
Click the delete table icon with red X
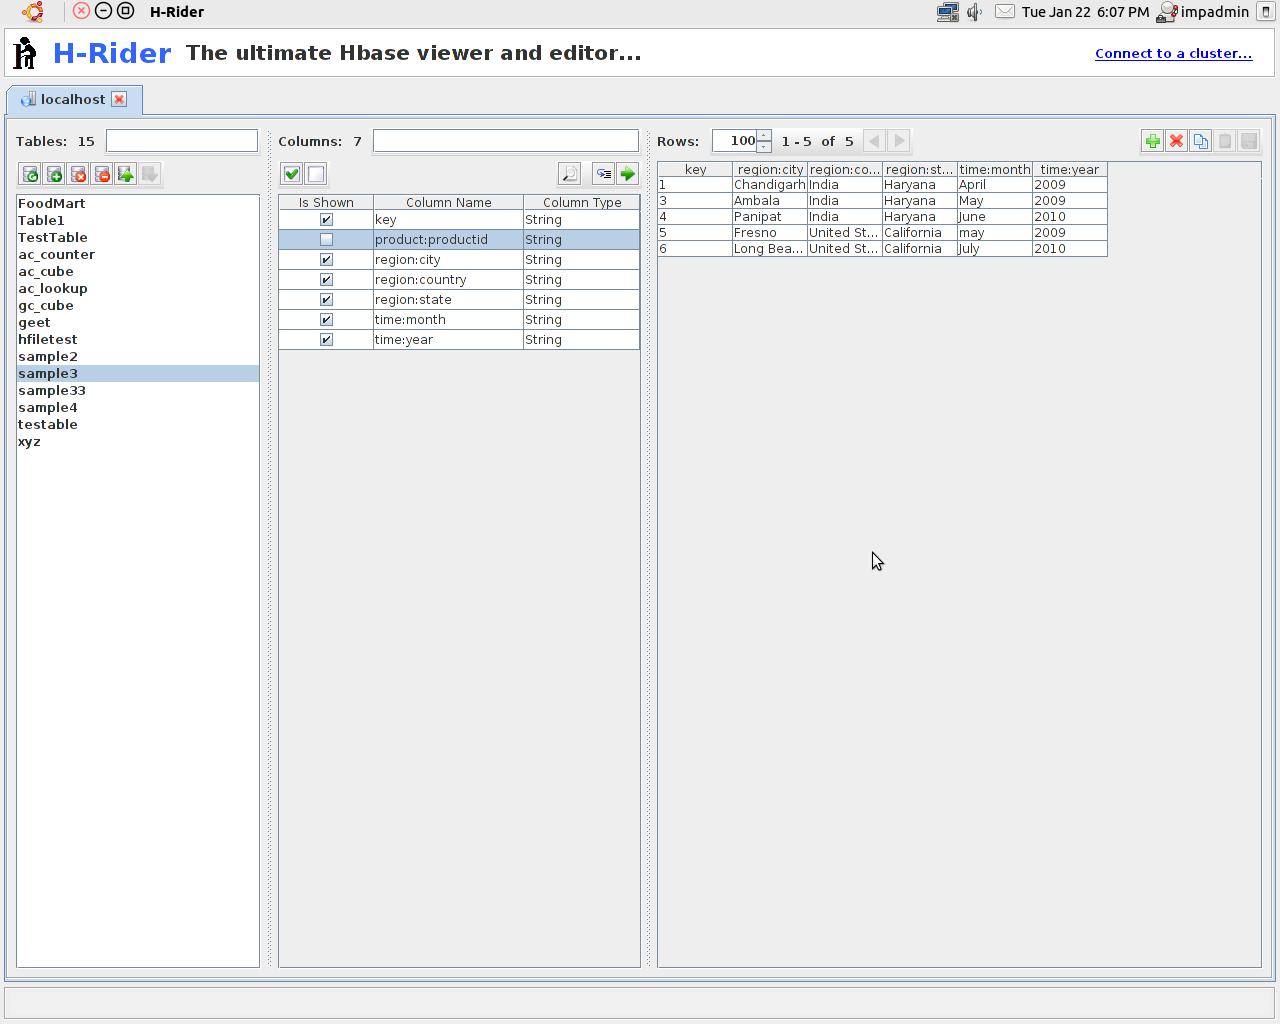click(78, 174)
